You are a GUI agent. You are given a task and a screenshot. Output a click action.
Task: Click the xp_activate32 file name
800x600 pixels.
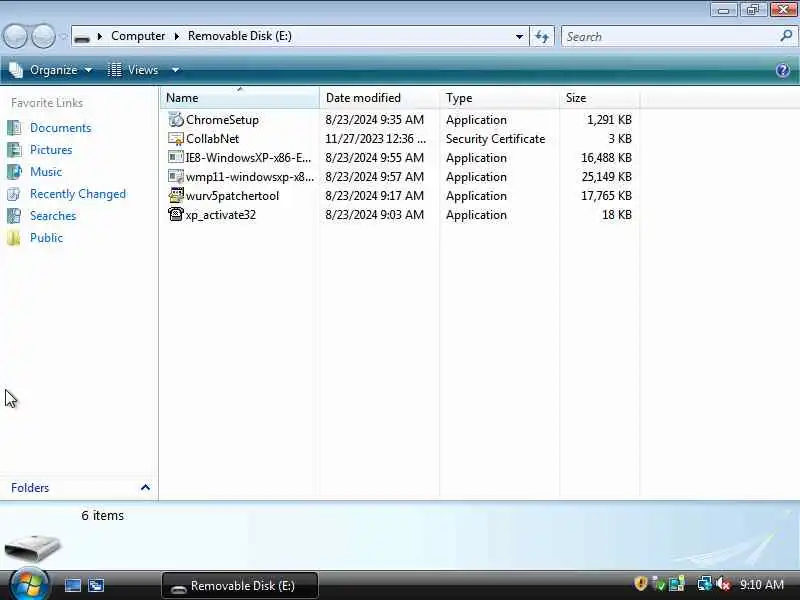pyautogui.click(x=221, y=215)
